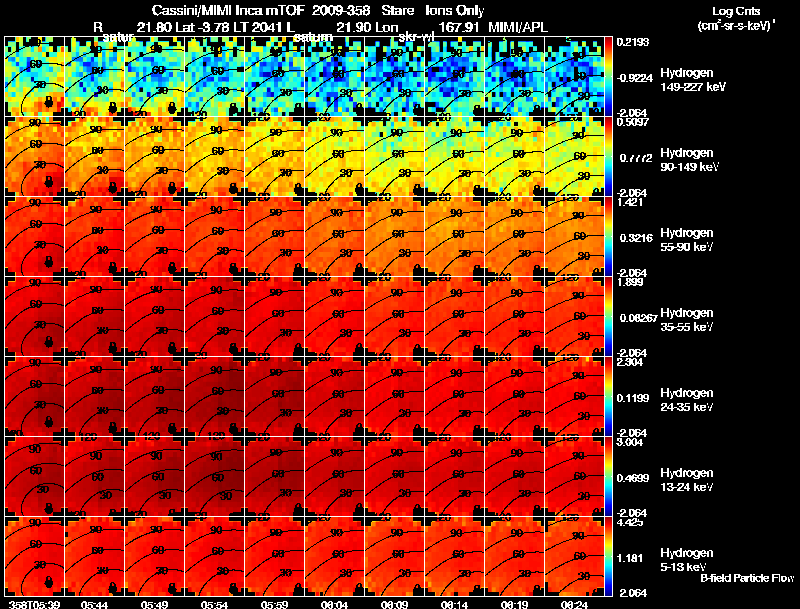Click the 1.181 colorbar midpoint value
Image resolution: width=800 pixels, height=609 pixels.
pyautogui.click(x=630, y=559)
